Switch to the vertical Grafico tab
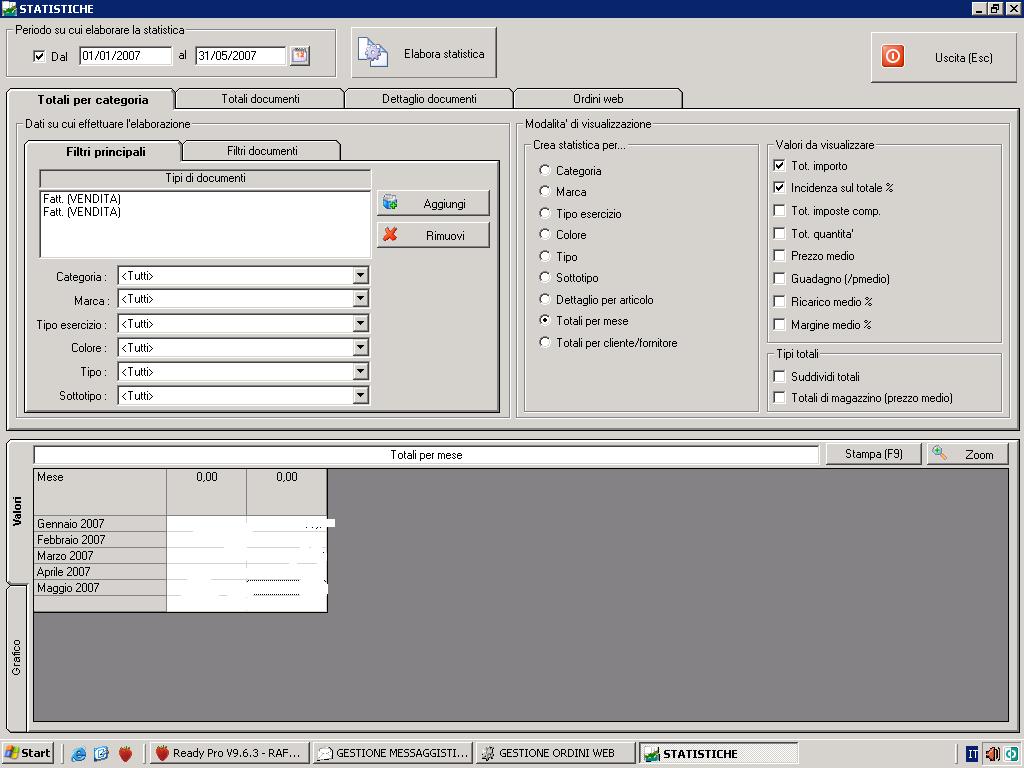 pos(16,657)
